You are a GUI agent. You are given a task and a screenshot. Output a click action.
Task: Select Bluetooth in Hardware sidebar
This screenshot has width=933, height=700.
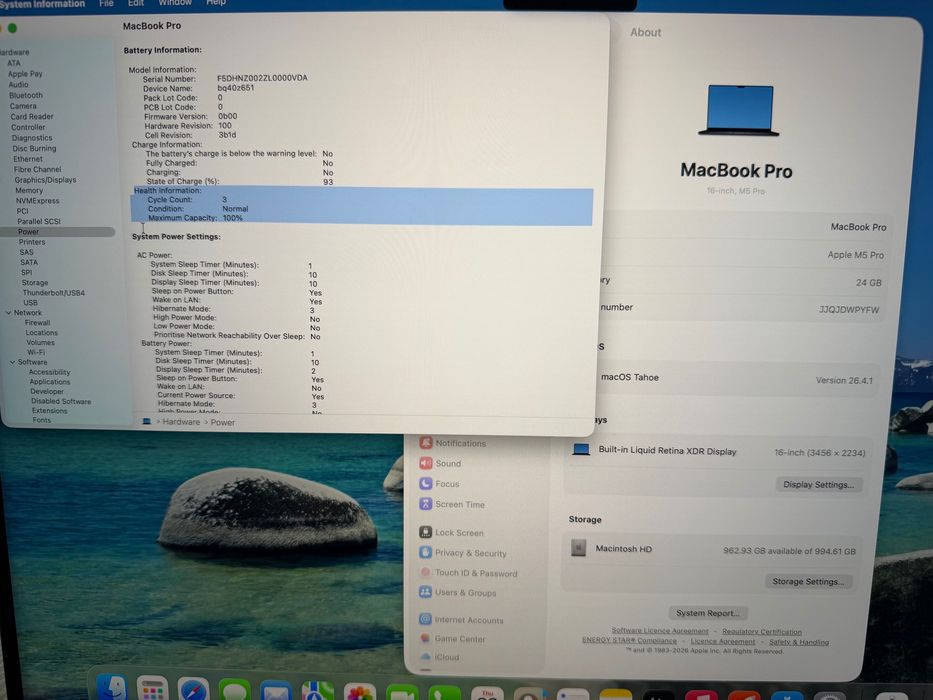[x=26, y=95]
